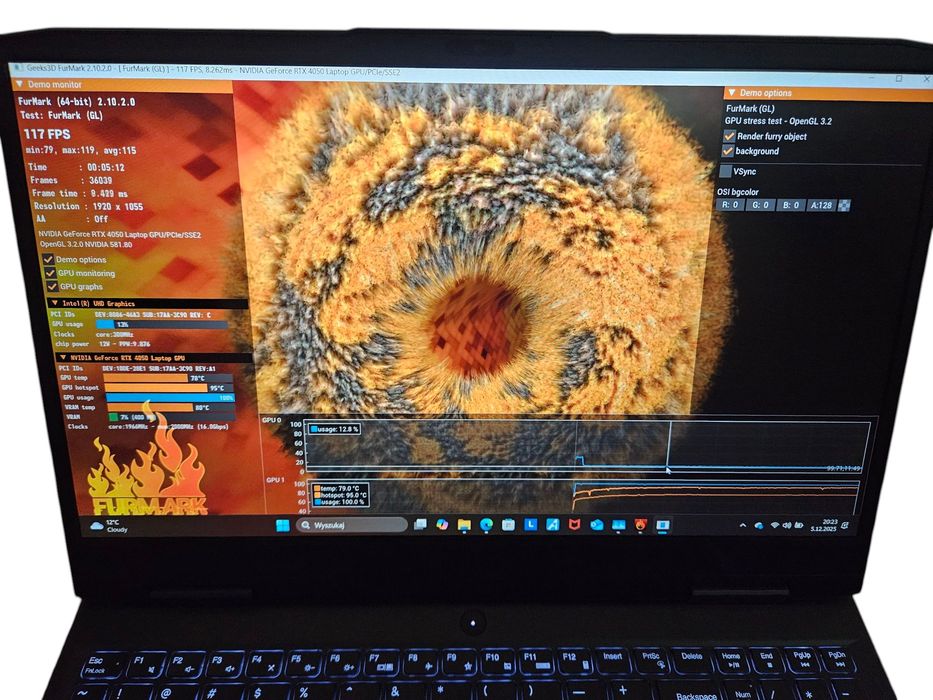
Task: Click the Test: FurMark (GL) line
Action: coord(61,115)
